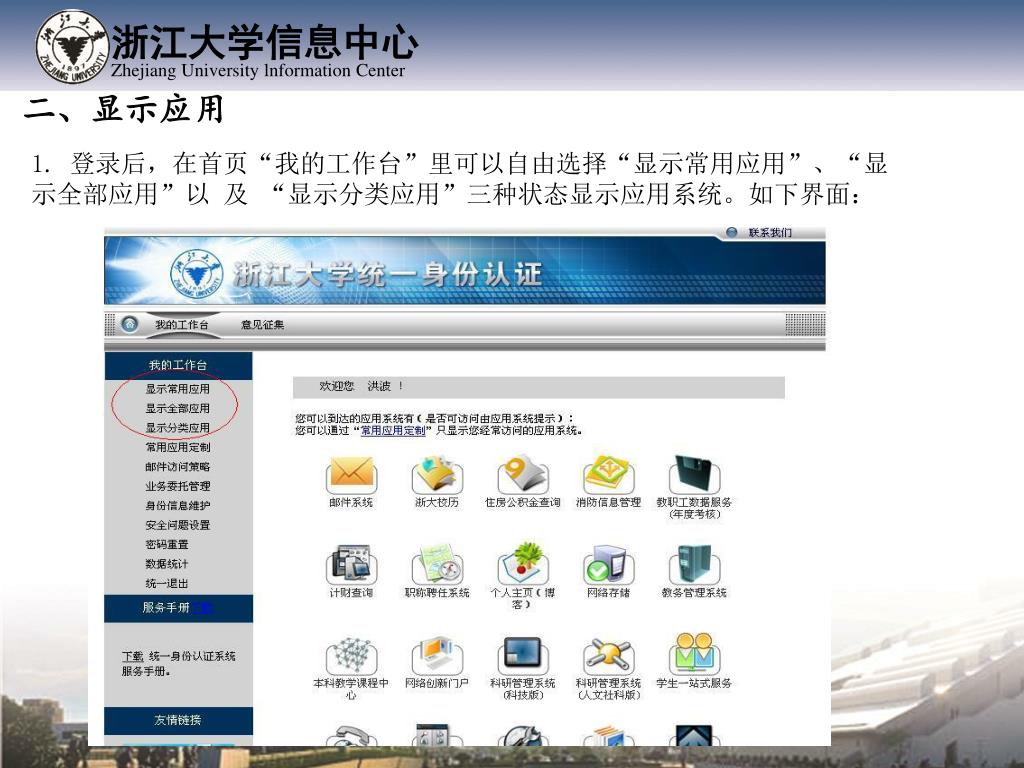Click 下载 link for 统一身份认证系统服务手册
Viewport: 1024px width, 768px height.
click(x=133, y=656)
